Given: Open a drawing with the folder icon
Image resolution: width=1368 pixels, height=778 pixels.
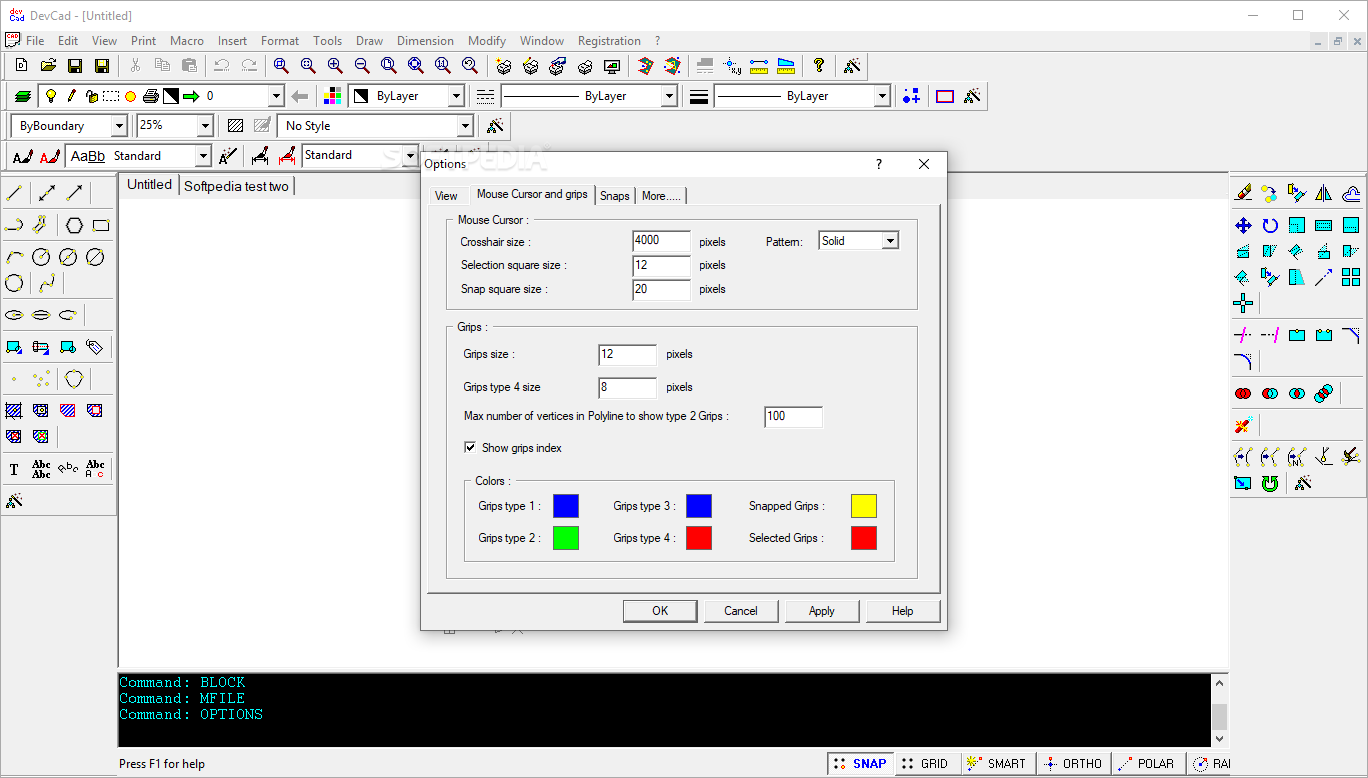Looking at the screenshot, I should coord(48,66).
